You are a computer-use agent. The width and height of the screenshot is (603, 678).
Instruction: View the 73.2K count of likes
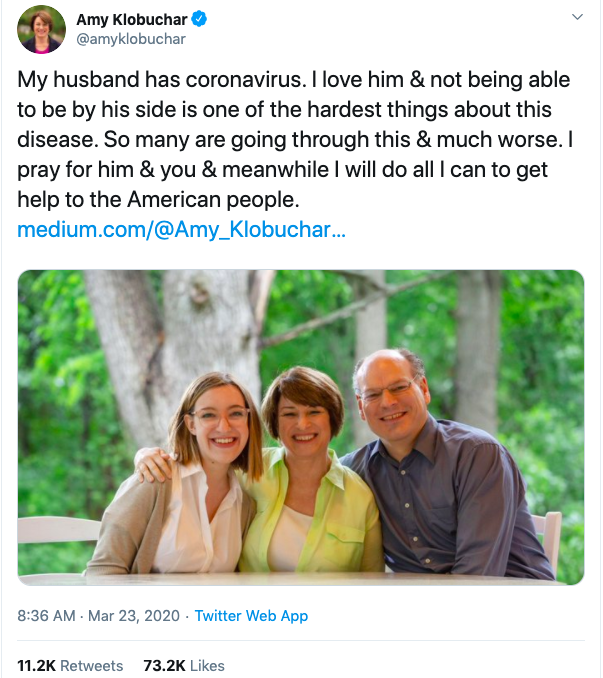(164, 665)
